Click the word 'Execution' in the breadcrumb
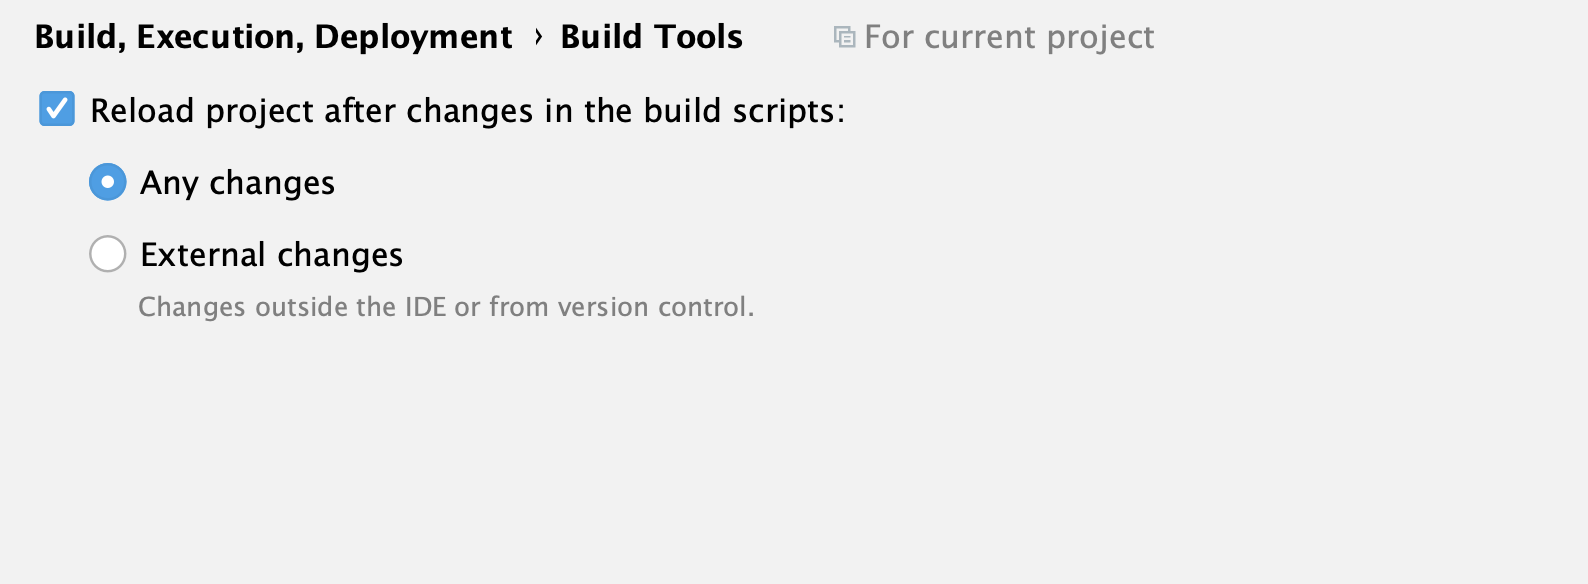Viewport: 1588px width, 584px height. tap(220, 38)
